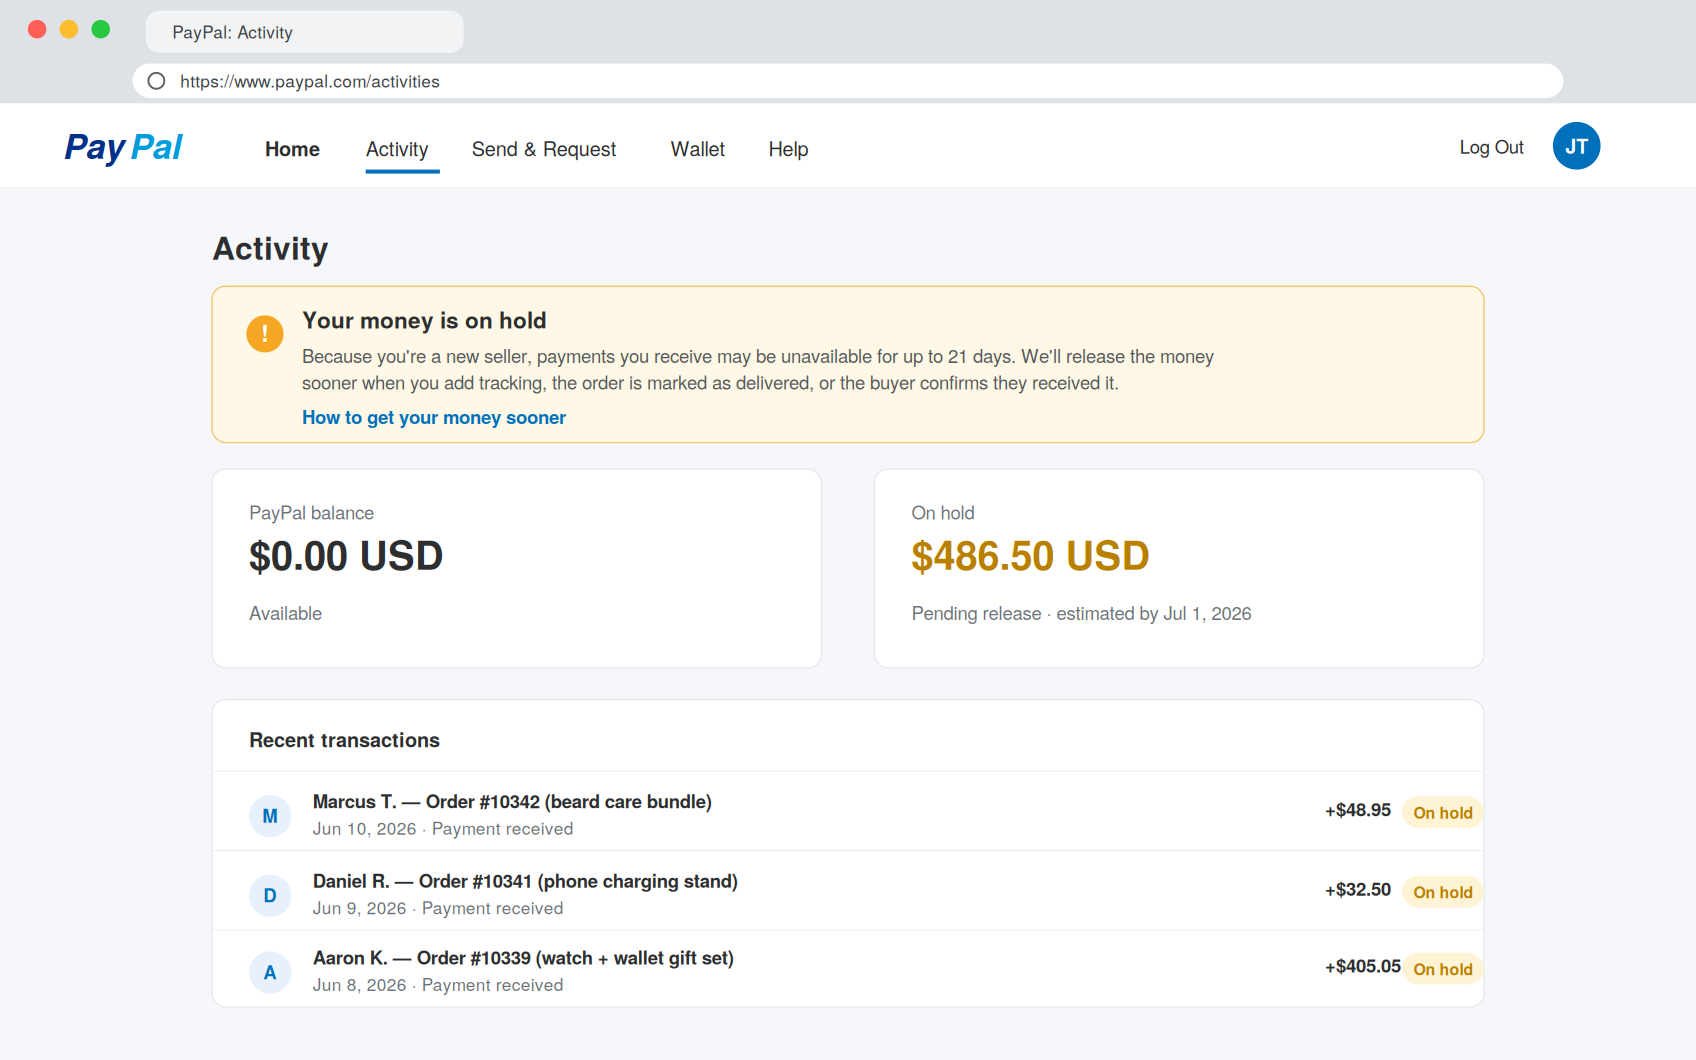Click the A avatar for Aaron K.
Image resolution: width=1696 pixels, height=1060 pixels.
pos(270,972)
